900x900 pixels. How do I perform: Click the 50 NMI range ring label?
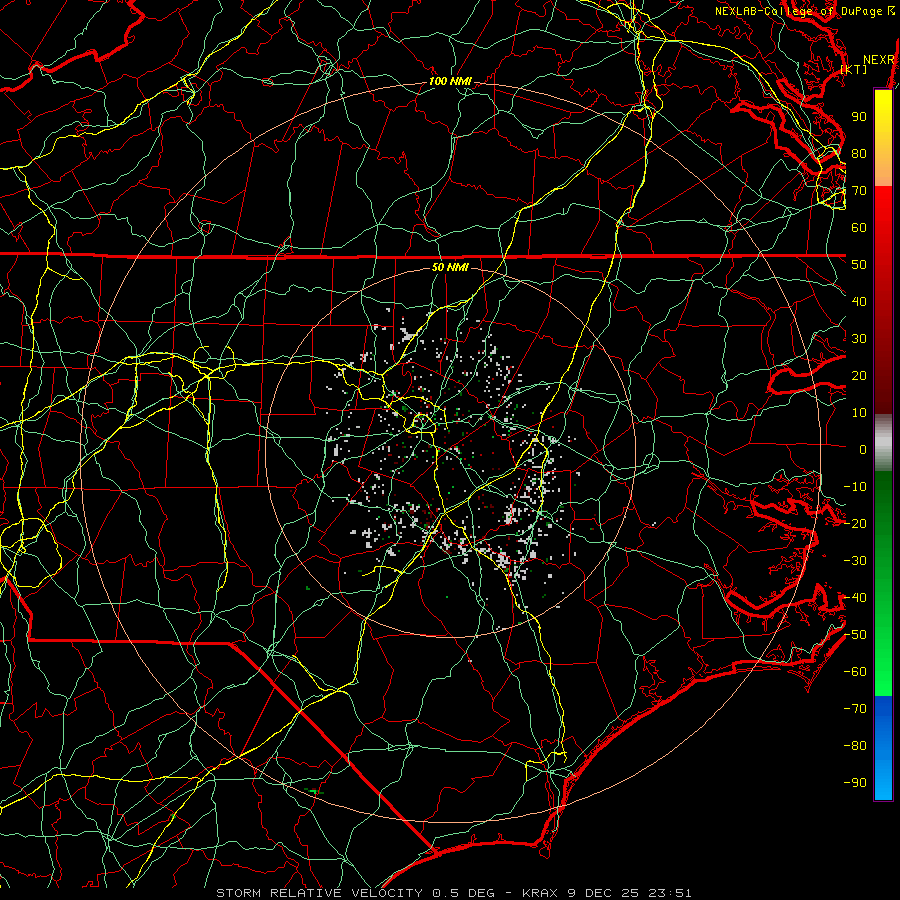click(x=450, y=267)
